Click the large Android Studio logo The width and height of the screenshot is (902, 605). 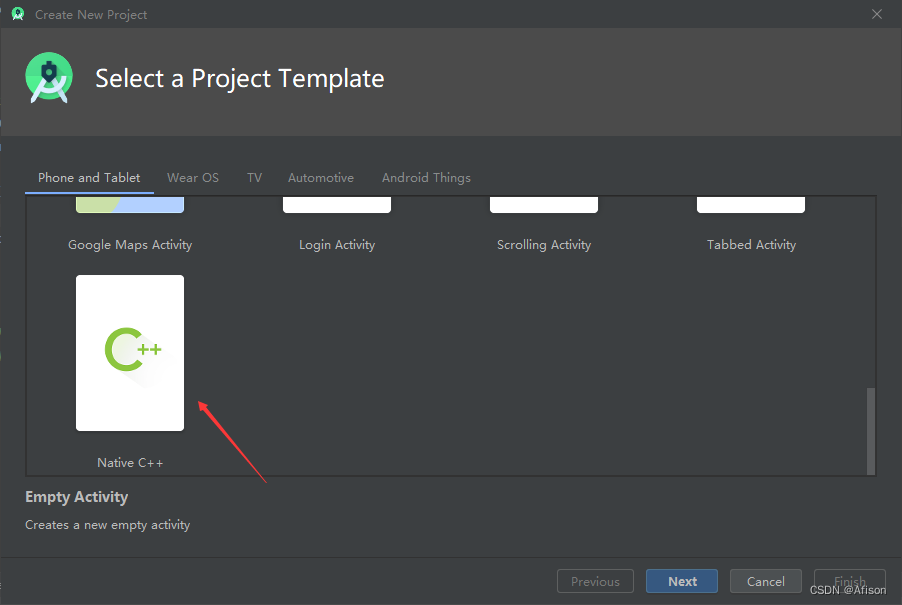(49, 78)
